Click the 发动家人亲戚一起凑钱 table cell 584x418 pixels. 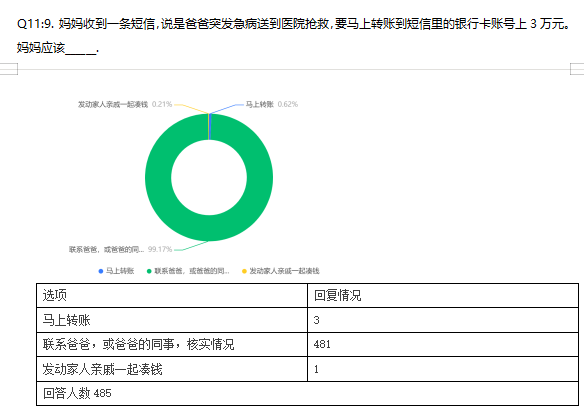[172, 369]
